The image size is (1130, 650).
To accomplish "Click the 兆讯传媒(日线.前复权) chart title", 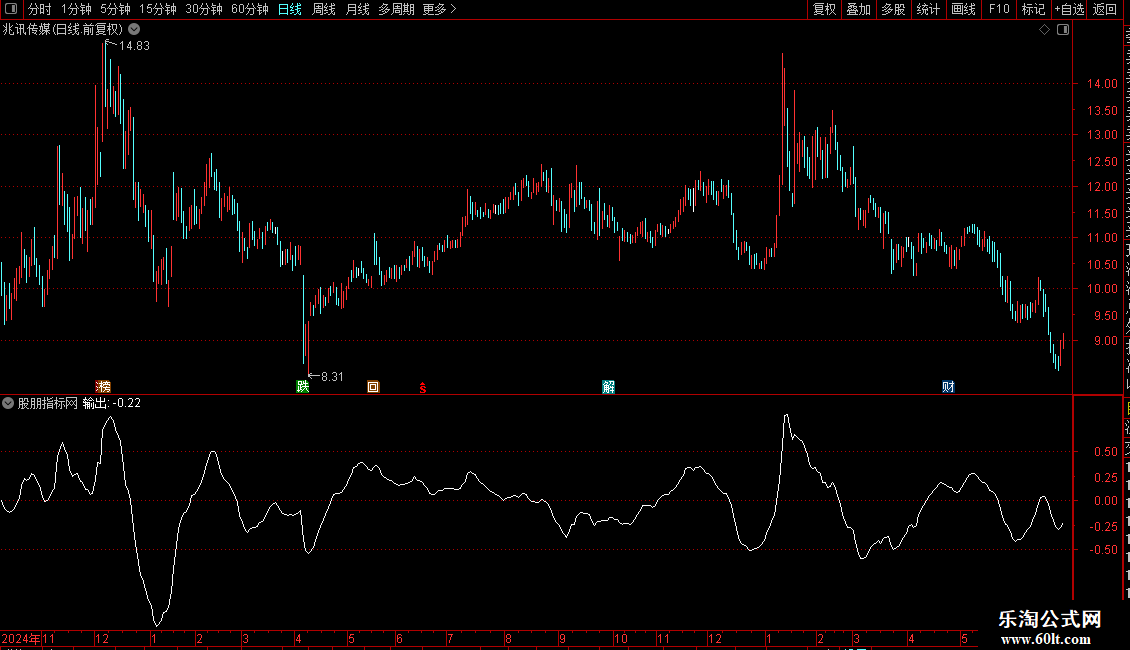I will coord(63,30).
